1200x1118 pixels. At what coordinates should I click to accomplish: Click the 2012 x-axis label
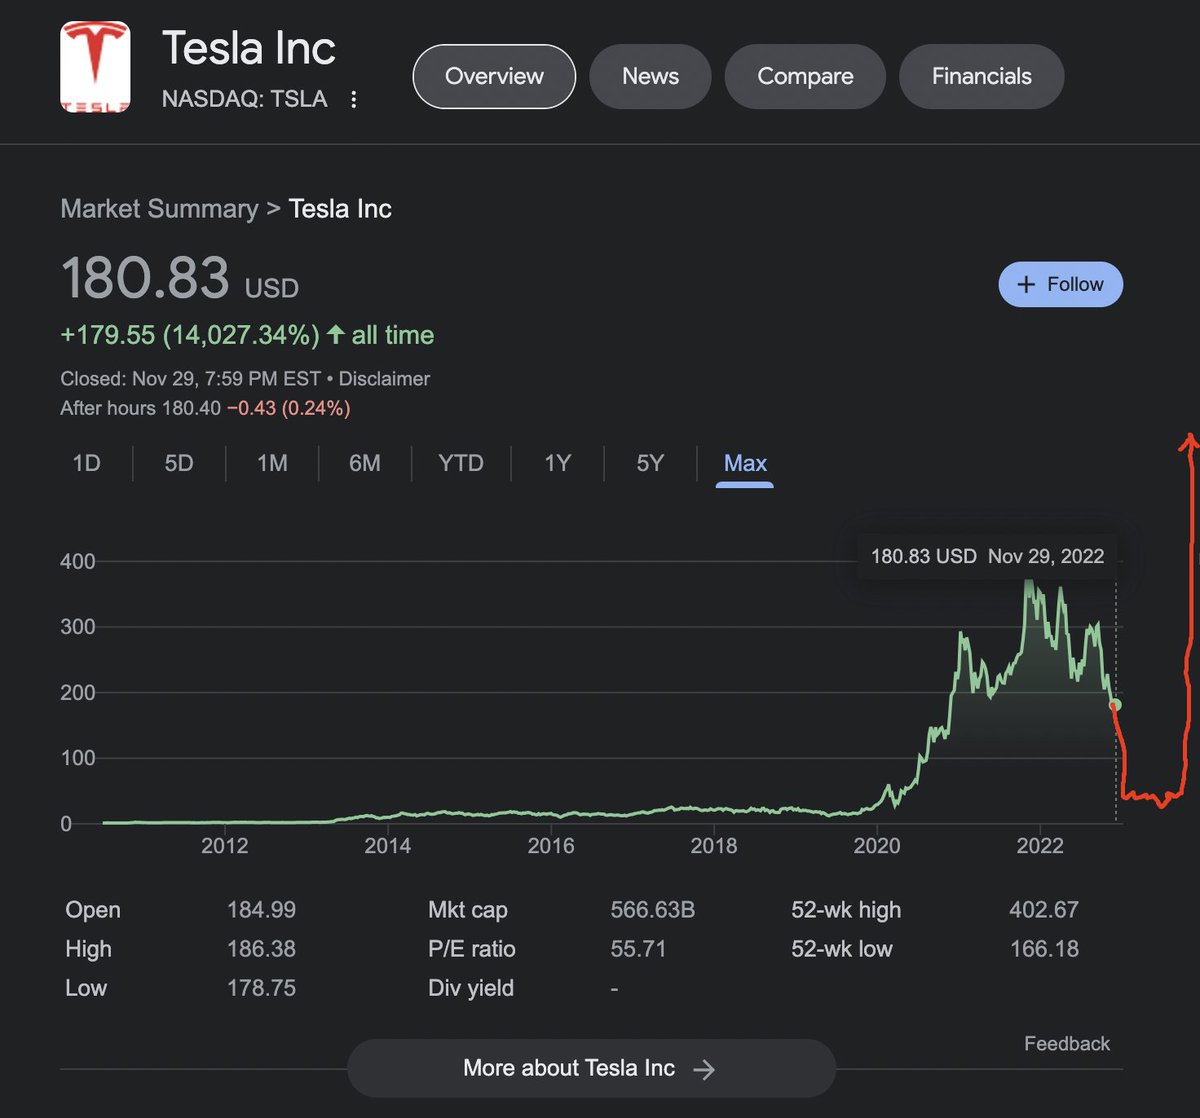[225, 846]
